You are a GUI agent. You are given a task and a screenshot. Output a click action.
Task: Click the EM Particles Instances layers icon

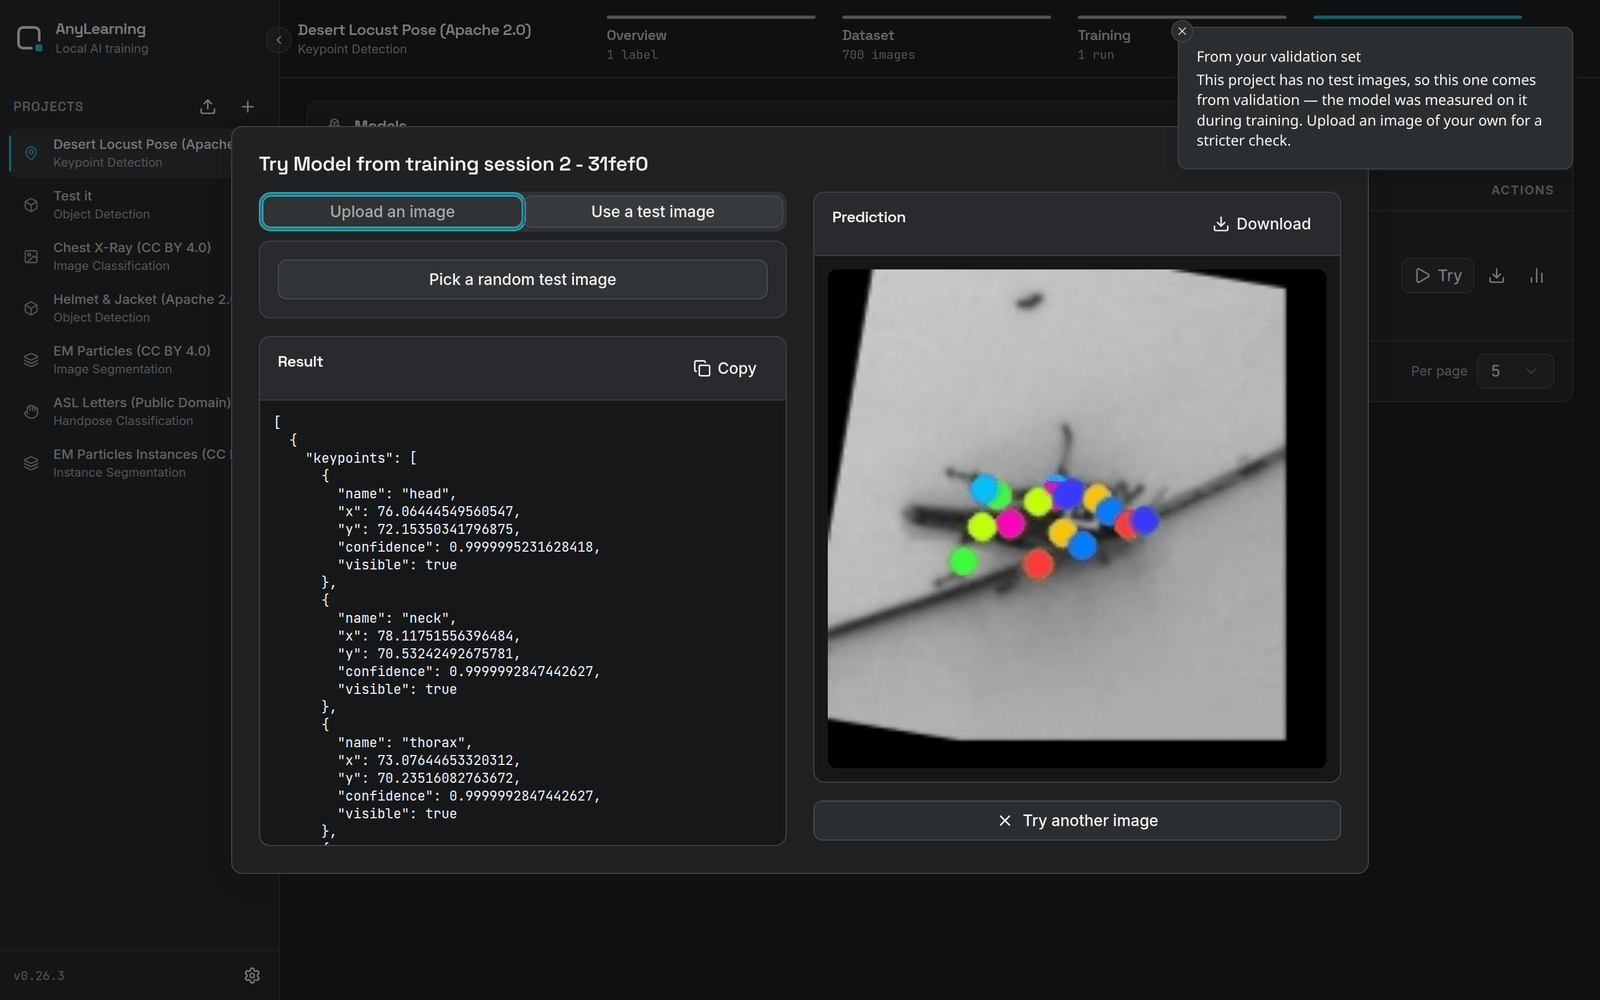click(x=31, y=463)
